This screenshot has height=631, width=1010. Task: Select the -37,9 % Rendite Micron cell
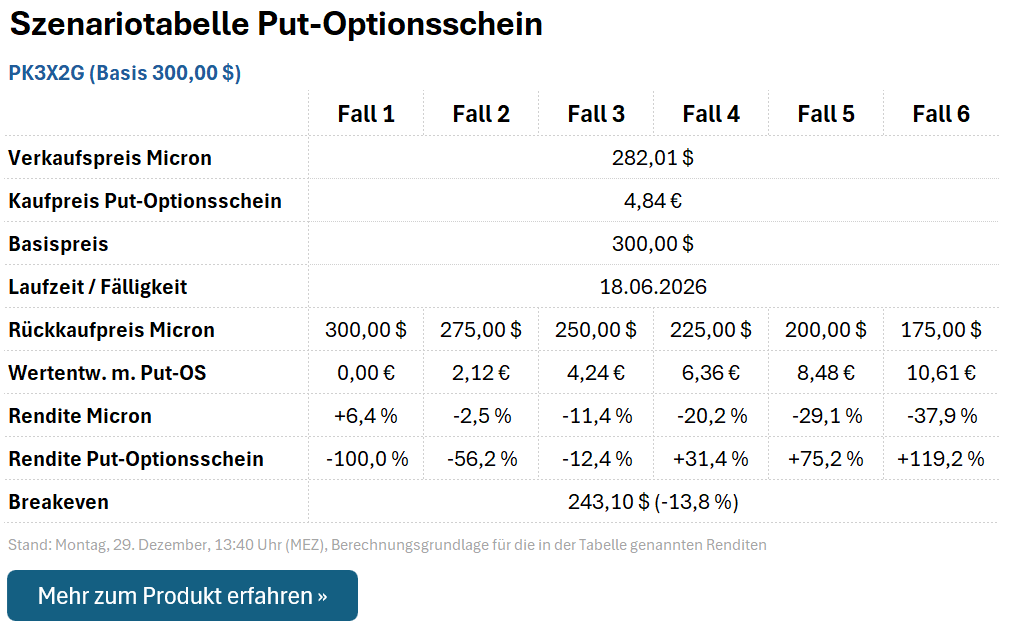(940, 415)
